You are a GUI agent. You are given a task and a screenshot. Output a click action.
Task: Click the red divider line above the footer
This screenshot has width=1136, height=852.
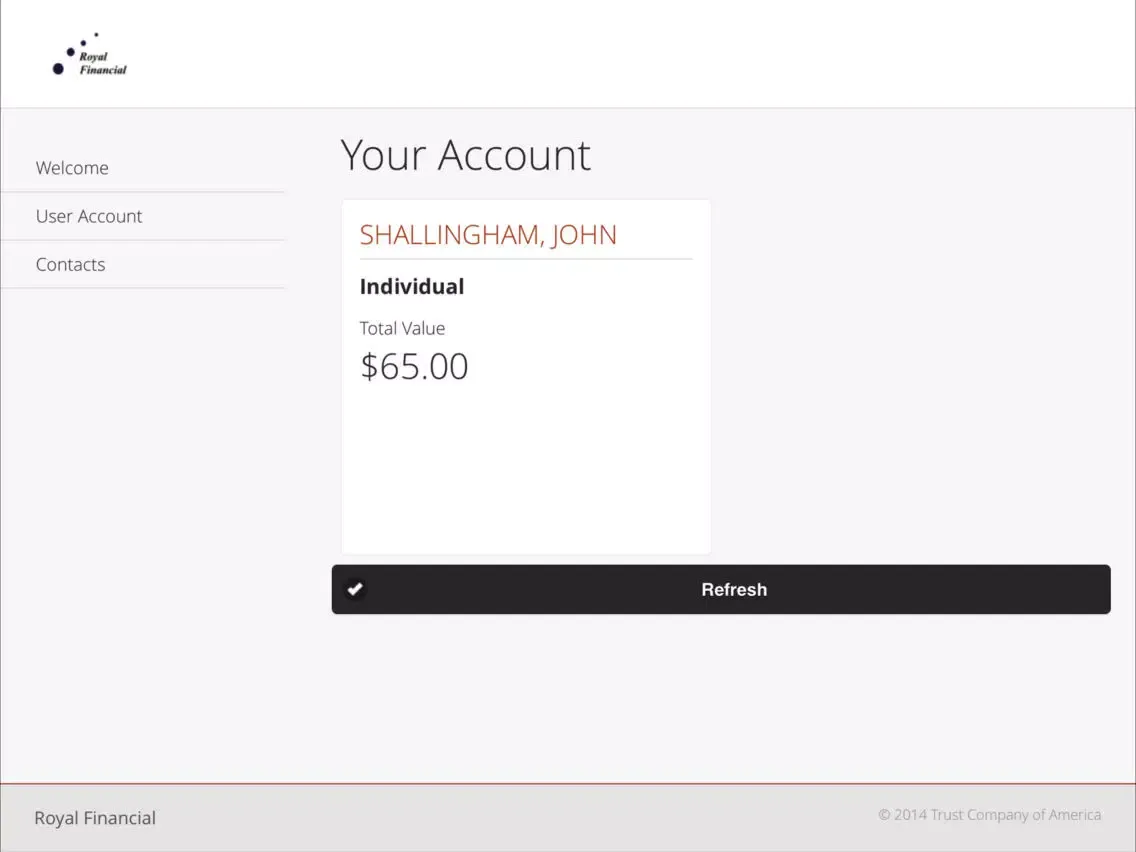tap(568, 784)
